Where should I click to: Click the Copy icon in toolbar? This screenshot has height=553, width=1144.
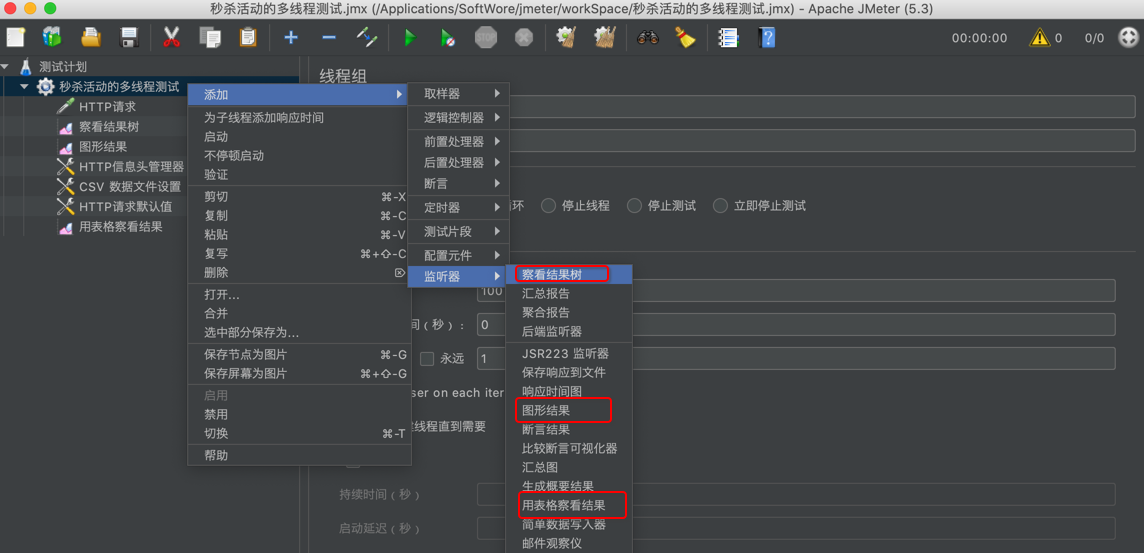[210, 36]
